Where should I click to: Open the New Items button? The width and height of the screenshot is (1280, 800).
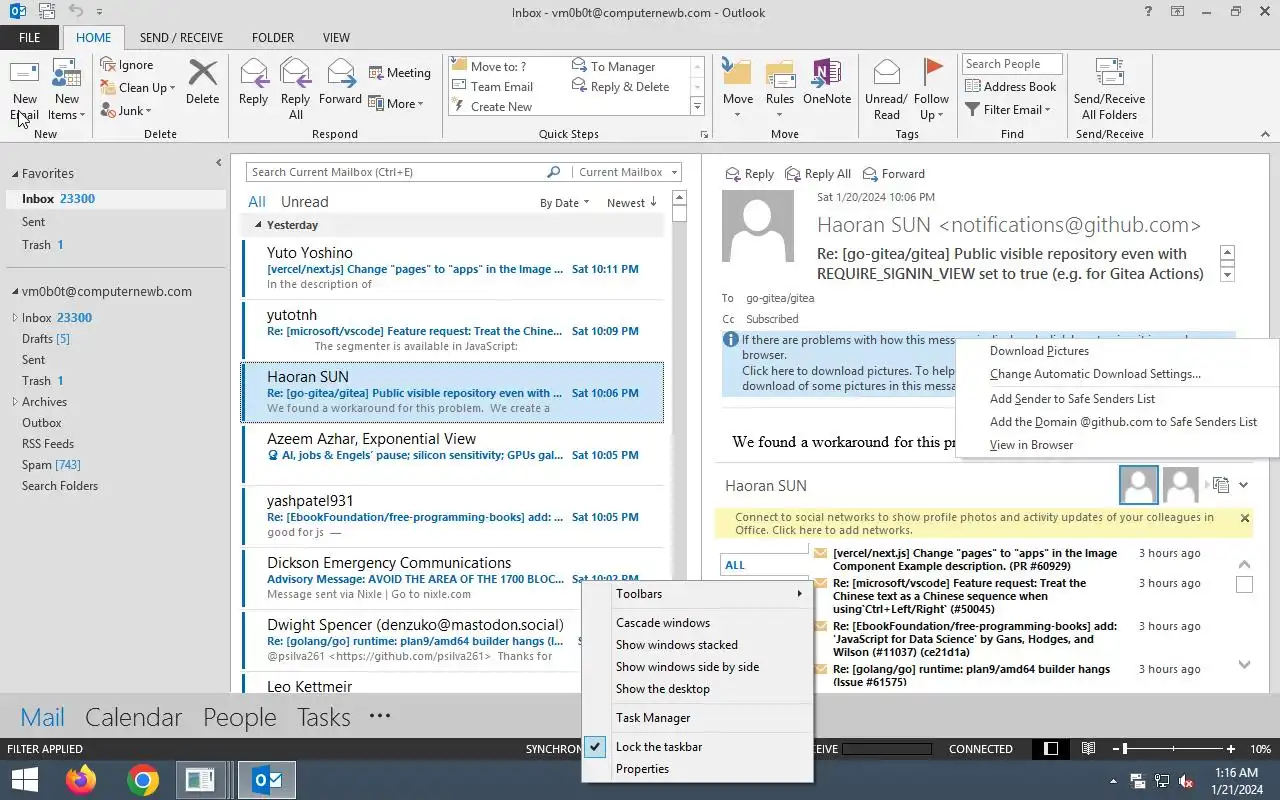point(67,90)
